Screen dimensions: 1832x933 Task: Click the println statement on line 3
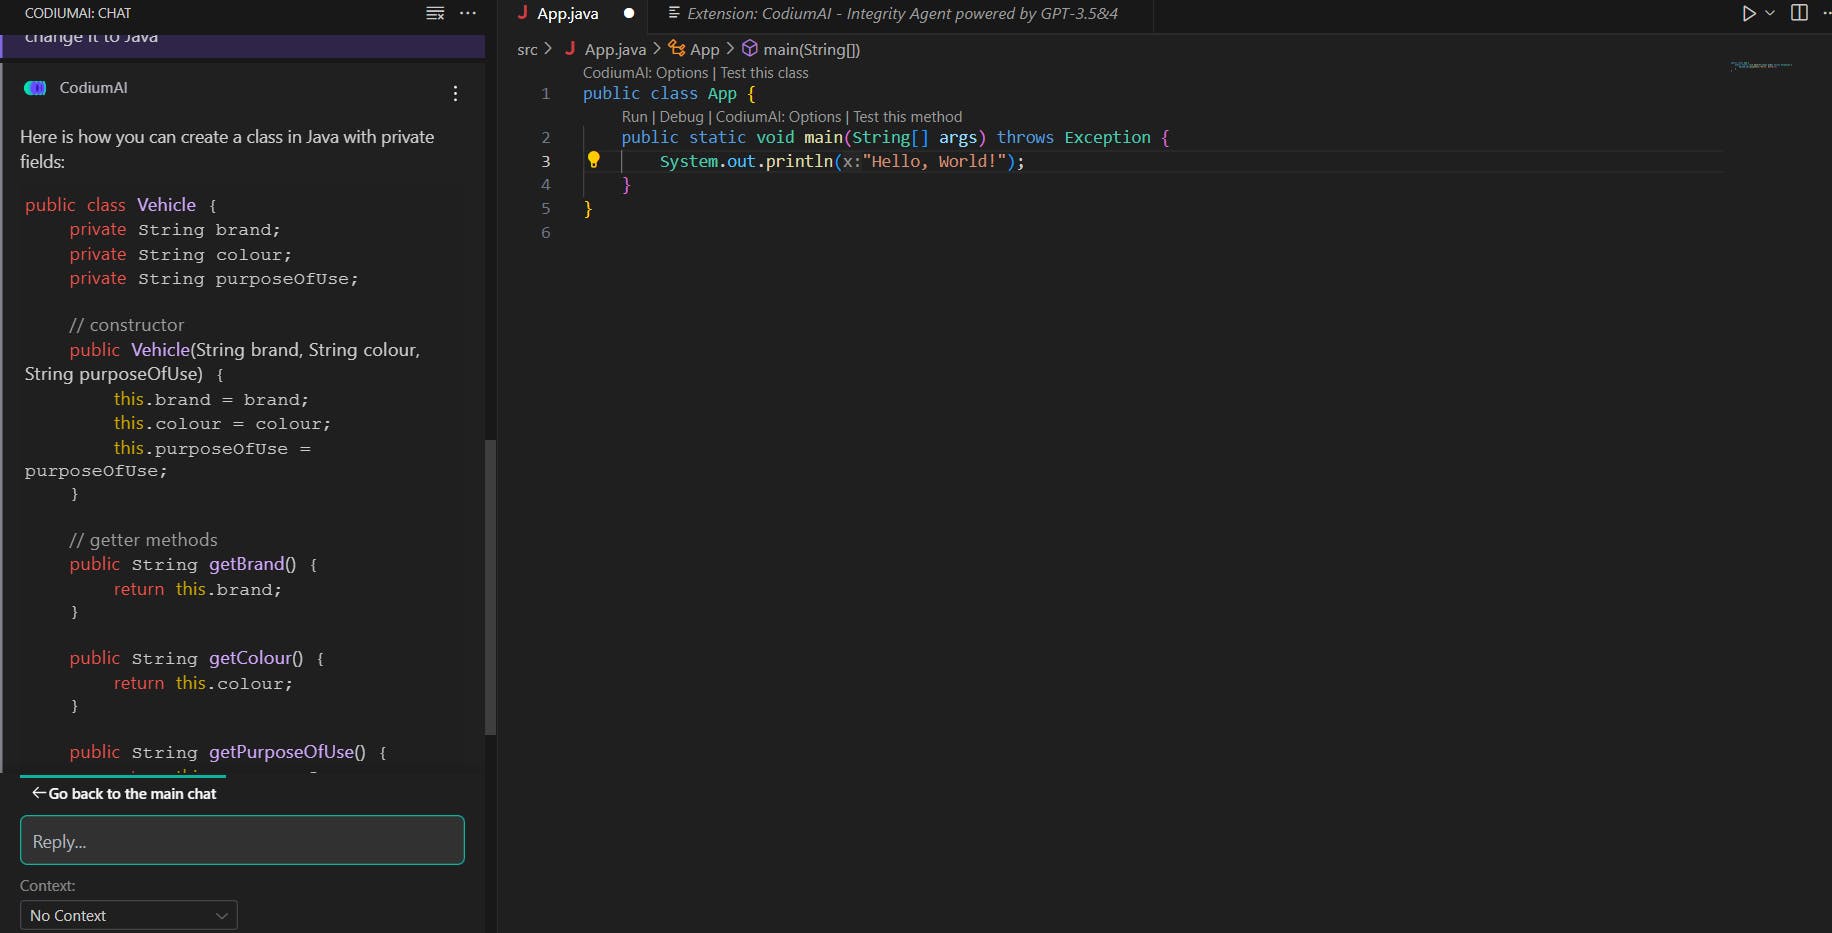[x=842, y=161]
